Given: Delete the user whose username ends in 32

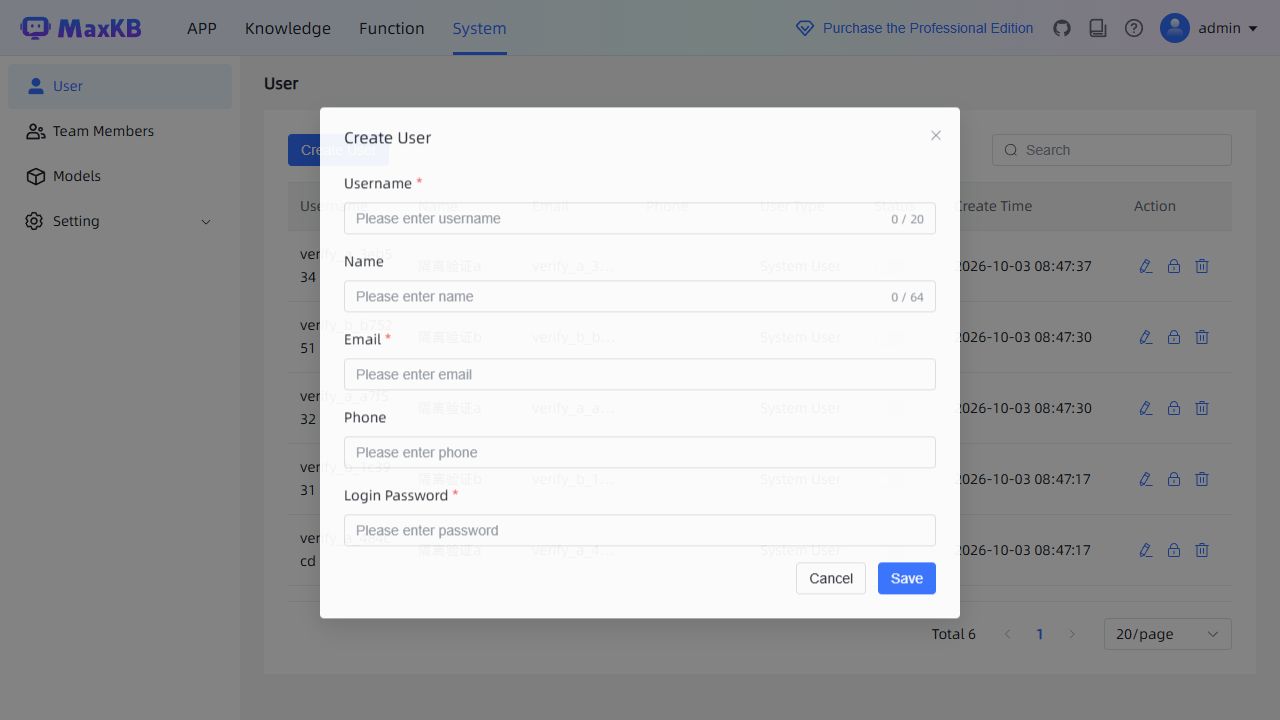Looking at the screenshot, I should coord(1202,408).
